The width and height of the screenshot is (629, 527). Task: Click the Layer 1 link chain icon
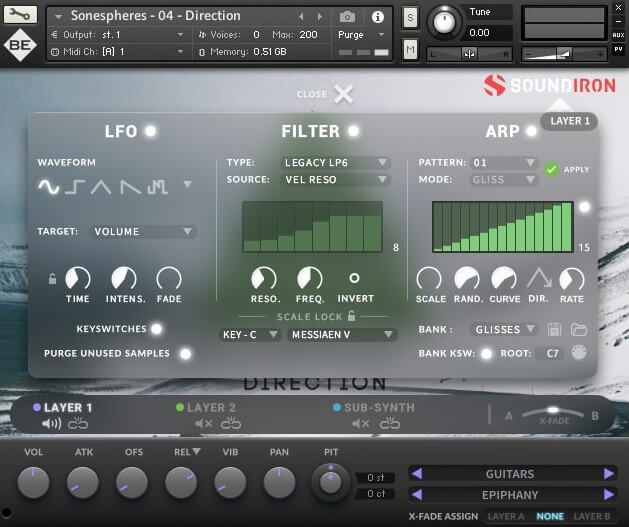(x=78, y=424)
